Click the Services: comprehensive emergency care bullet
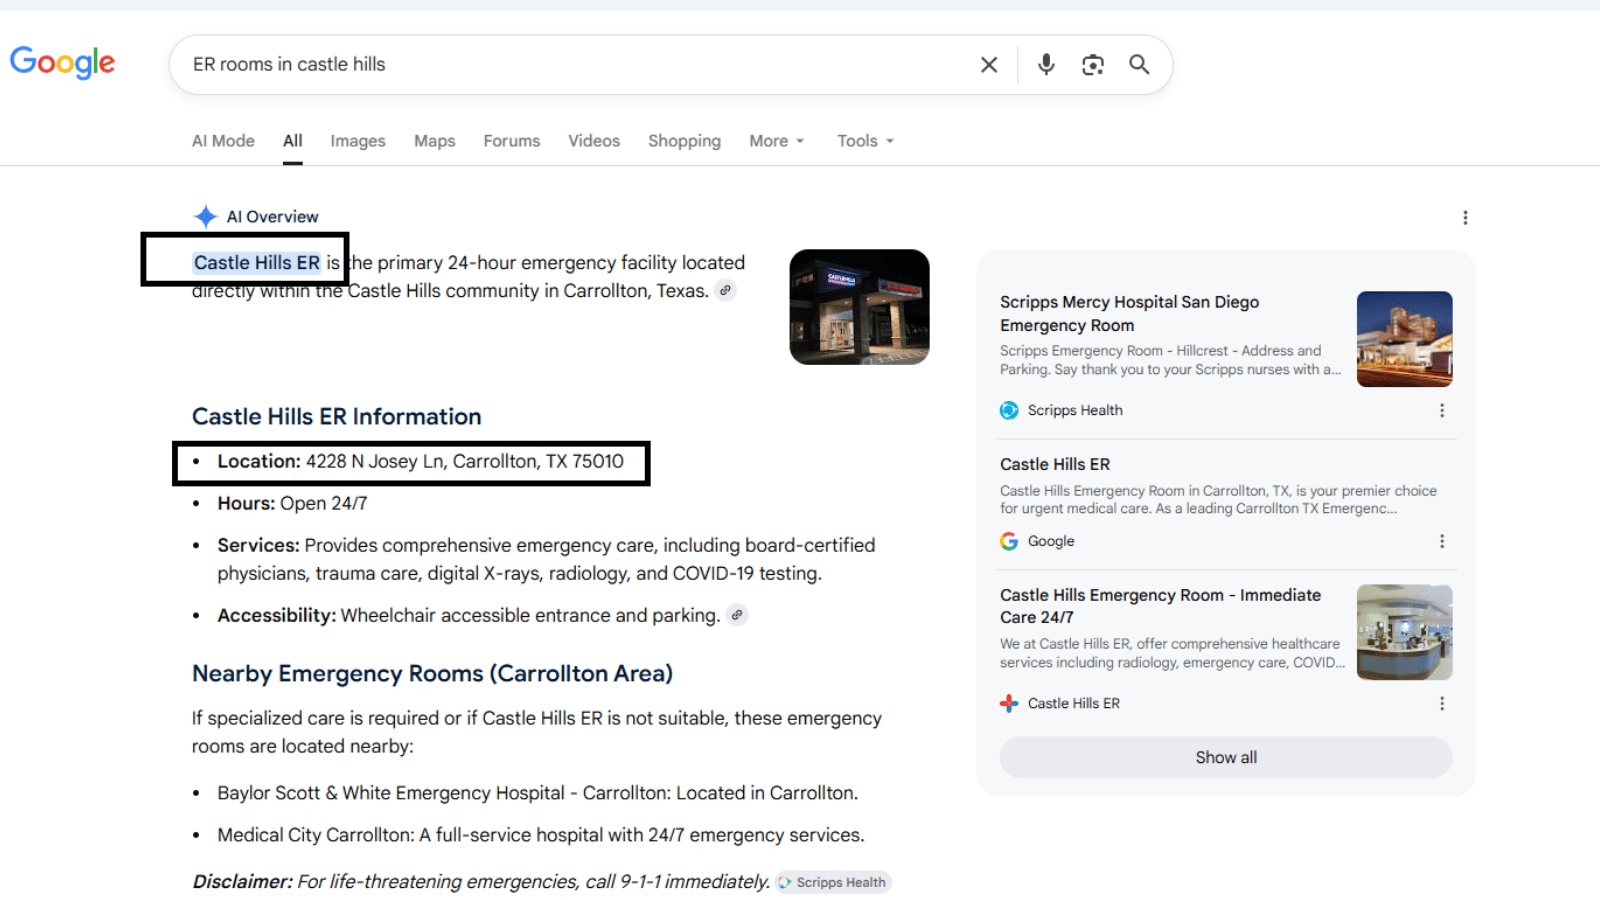 [546, 559]
